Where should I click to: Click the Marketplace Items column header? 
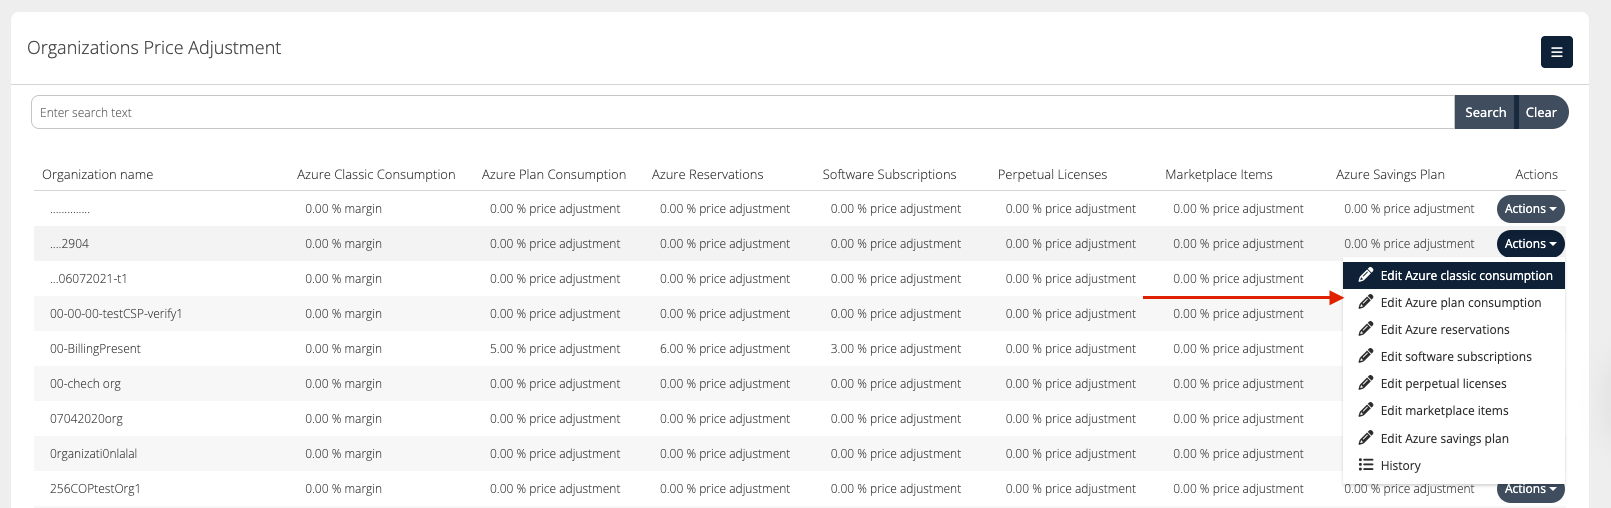[1218, 174]
